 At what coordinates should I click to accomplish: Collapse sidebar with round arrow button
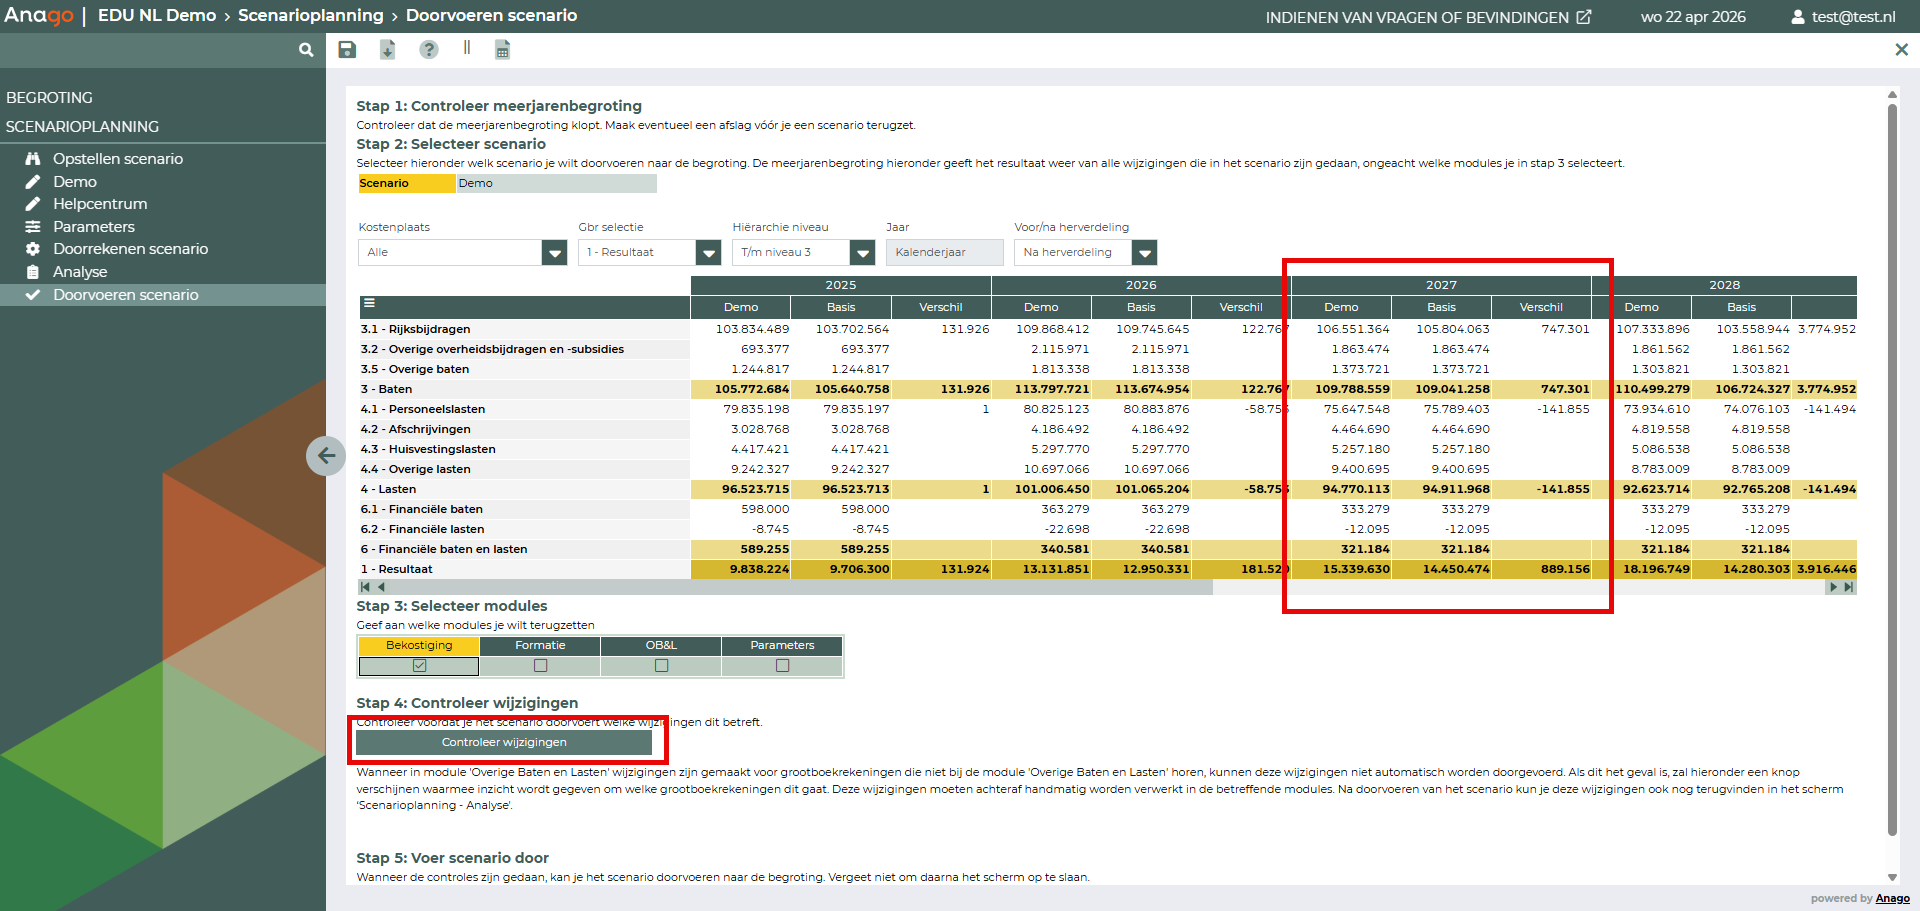[326, 456]
